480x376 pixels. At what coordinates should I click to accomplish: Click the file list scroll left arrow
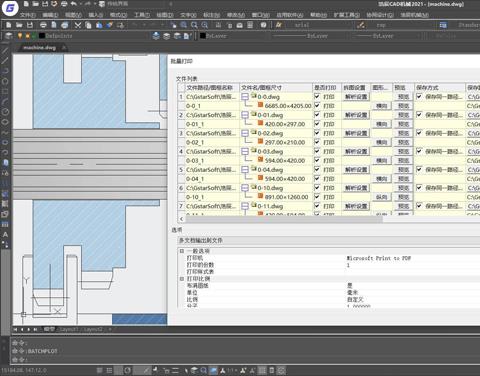(182, 219)
